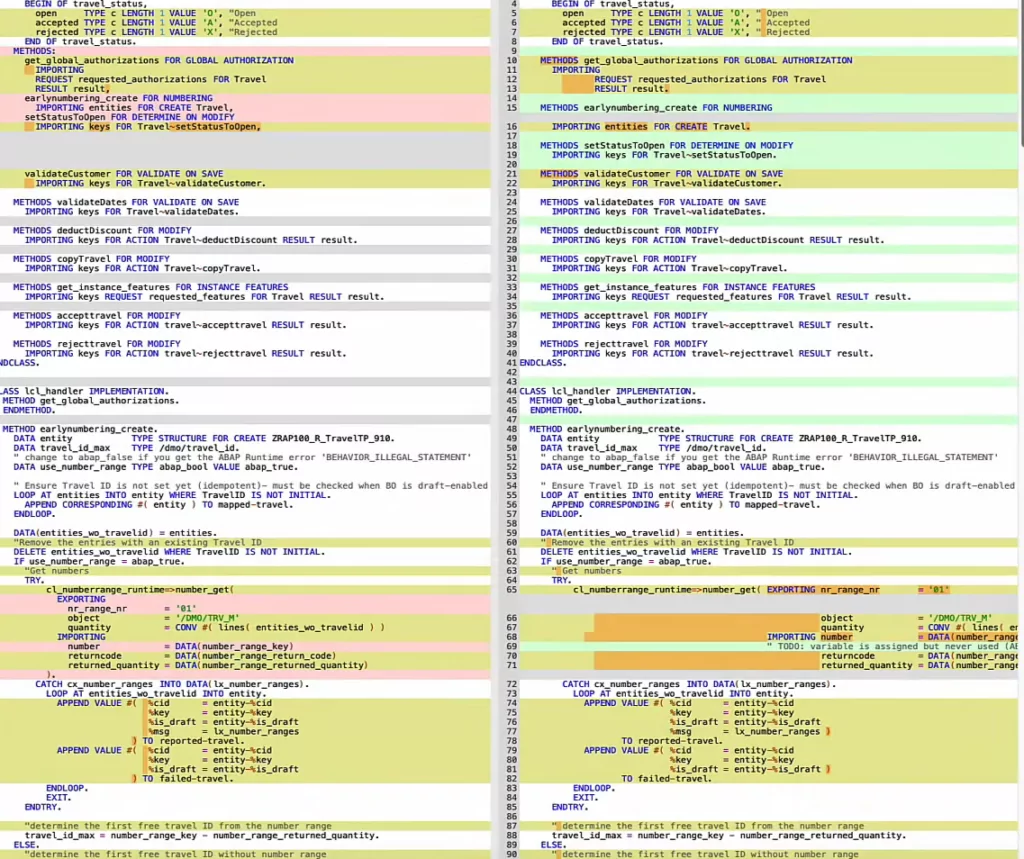
Task: Select highlighted word 'entities' on line 16
Action: [x=626, y=127]
